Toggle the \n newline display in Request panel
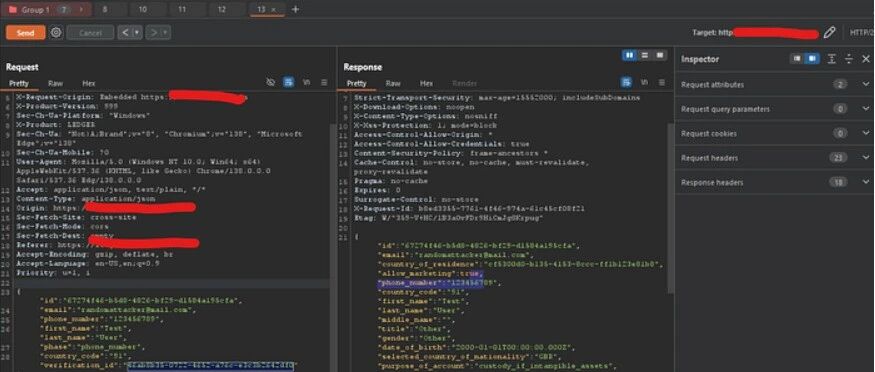 306,83
